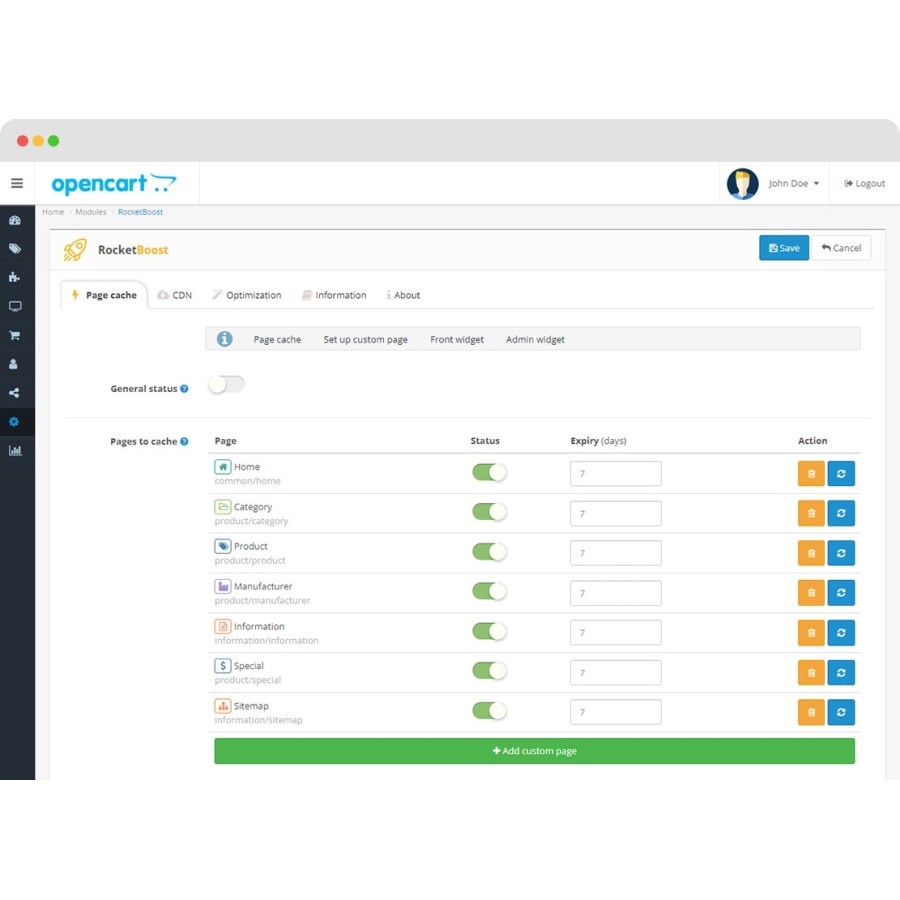Switch to the Page cache tab
The width and height of the screenshot is (900, 900).
[x=104, y=295]
